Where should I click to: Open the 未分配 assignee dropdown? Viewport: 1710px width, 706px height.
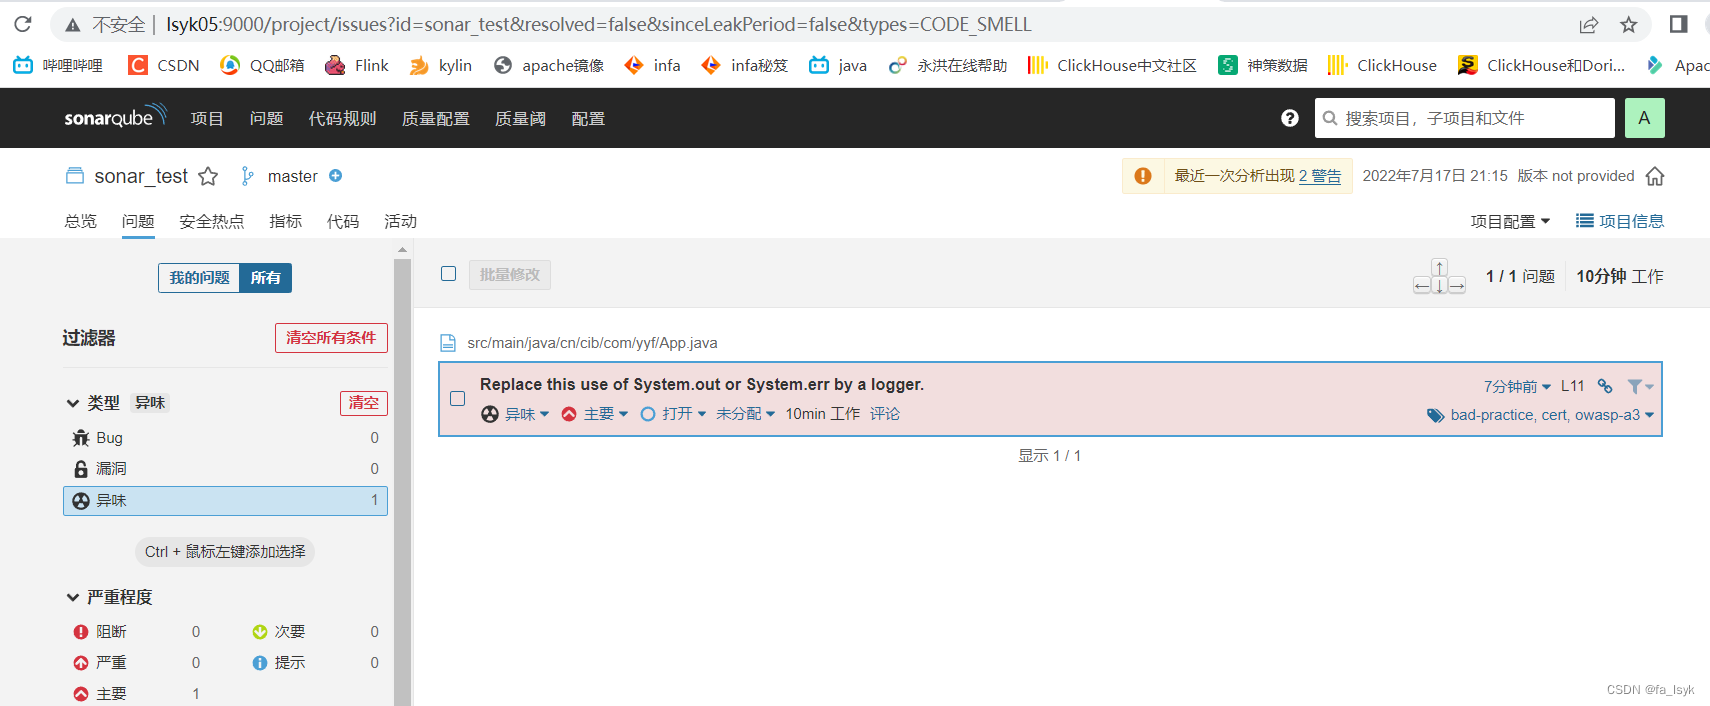coord(746,414)
